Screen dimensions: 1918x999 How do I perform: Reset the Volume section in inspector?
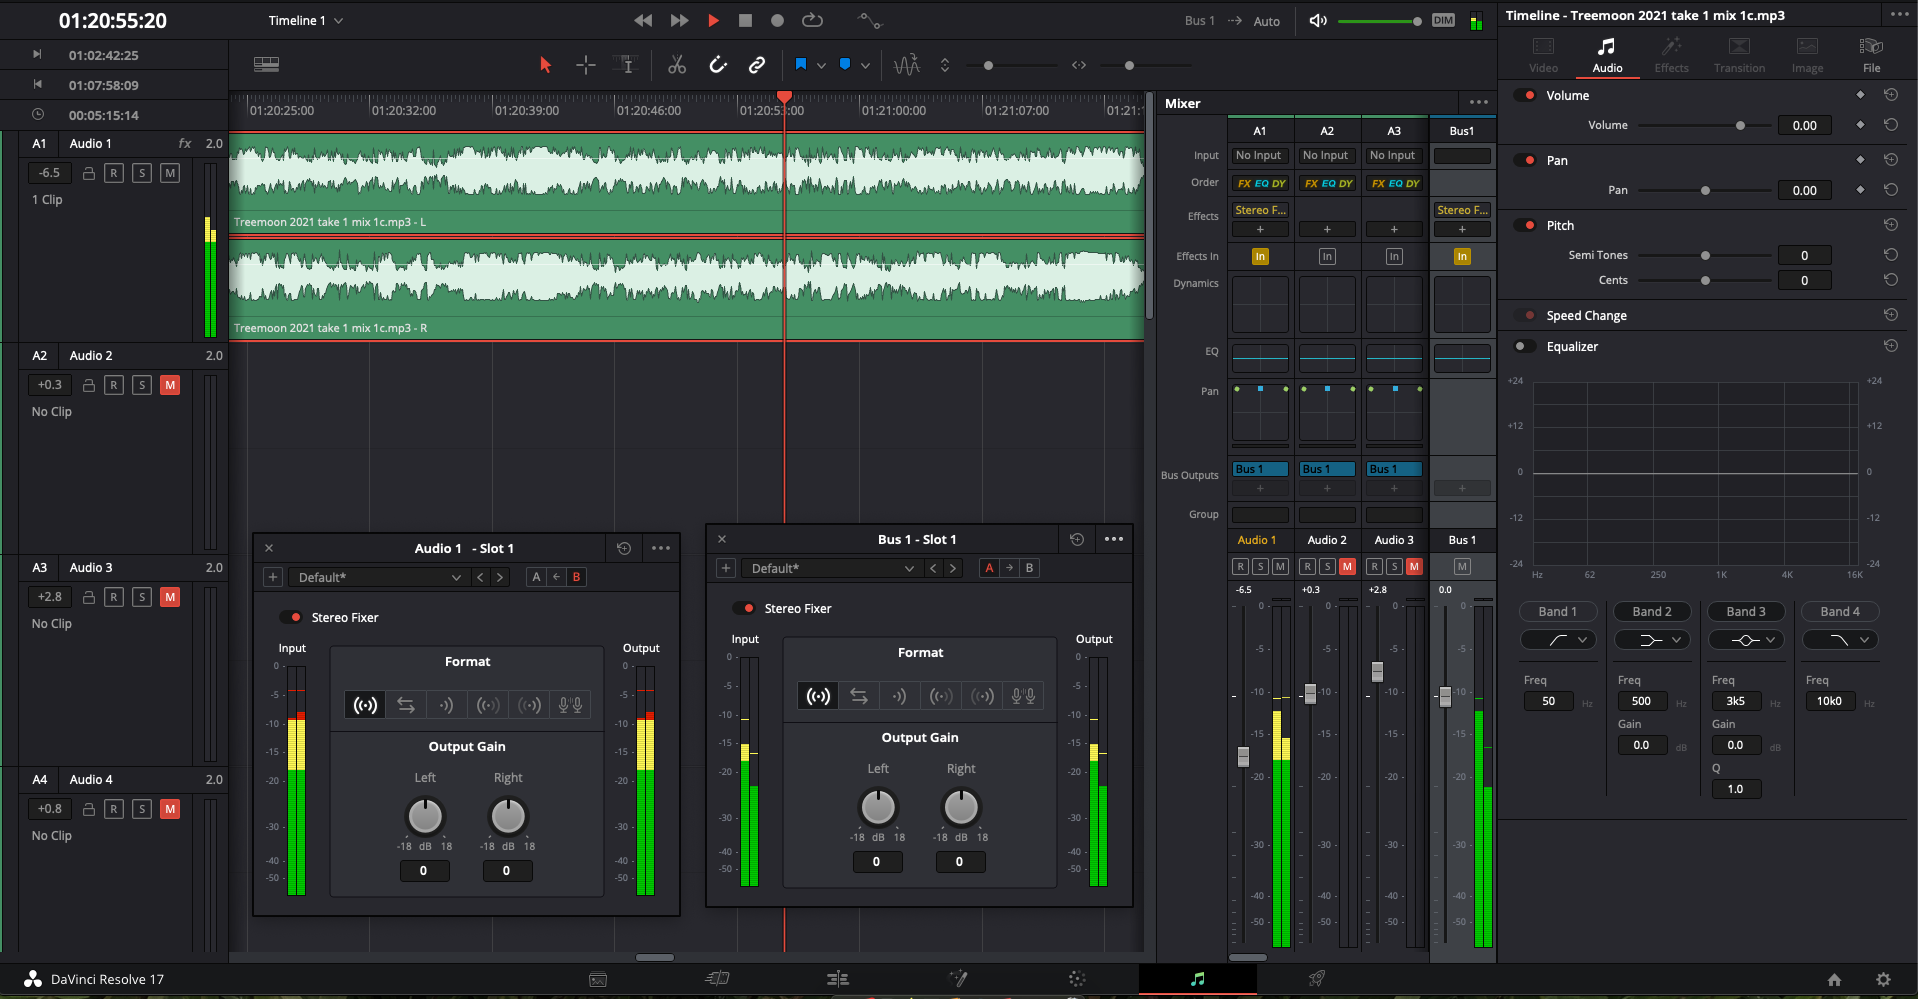point(1890,95)
